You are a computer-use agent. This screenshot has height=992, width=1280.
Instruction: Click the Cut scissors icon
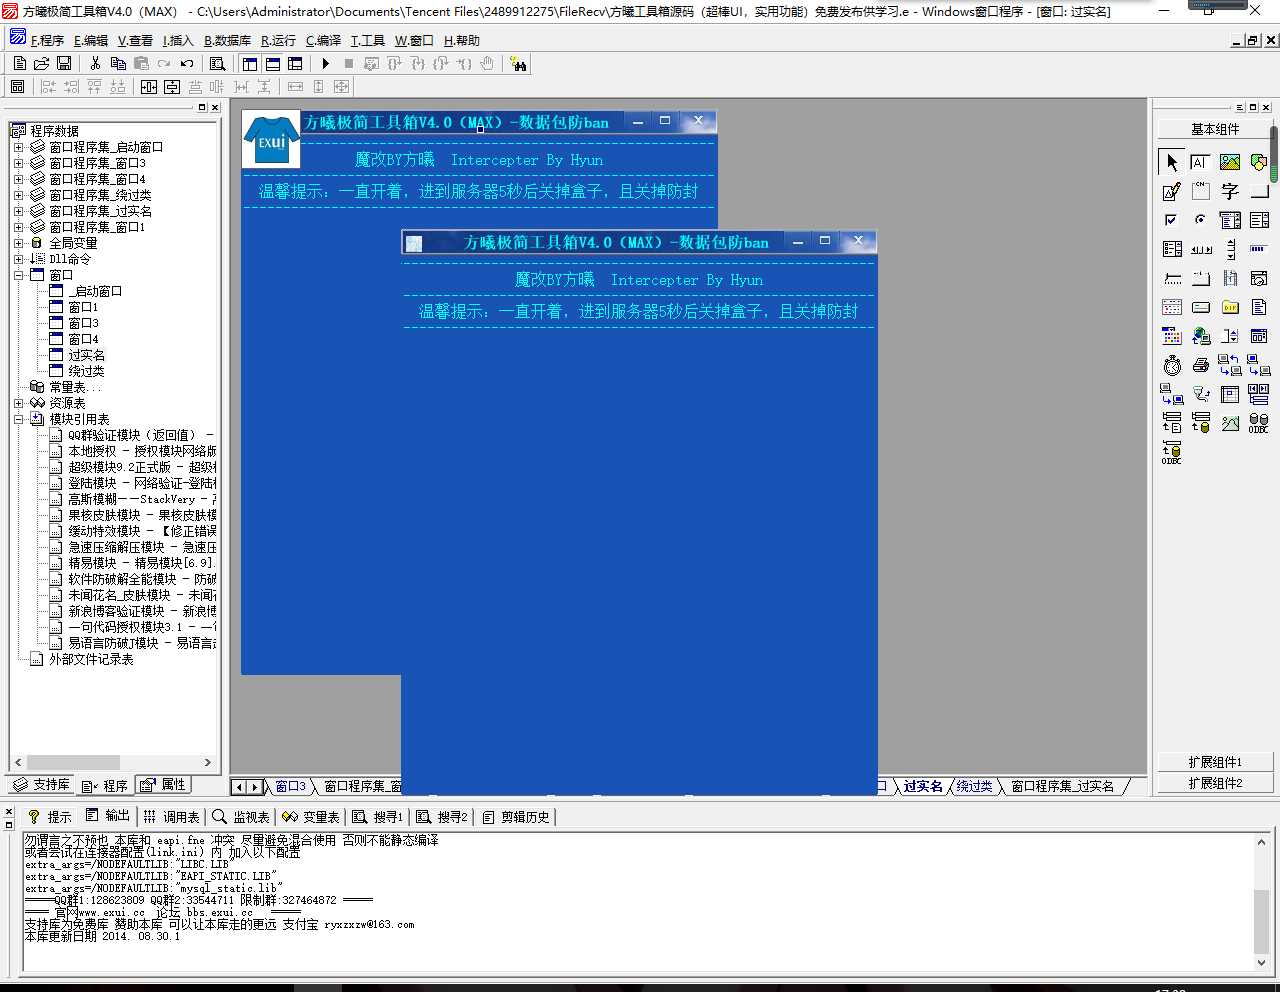[95, 63]
